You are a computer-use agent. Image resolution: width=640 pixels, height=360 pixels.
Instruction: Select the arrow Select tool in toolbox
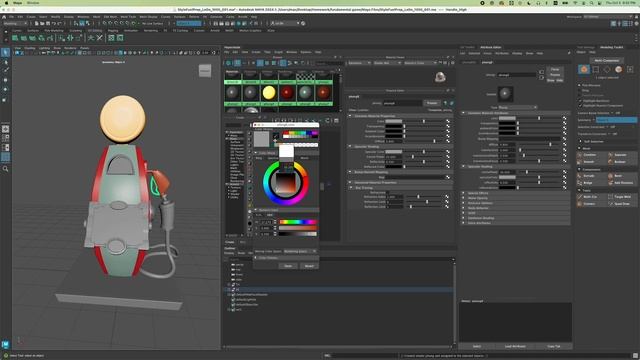pos(5,52)
